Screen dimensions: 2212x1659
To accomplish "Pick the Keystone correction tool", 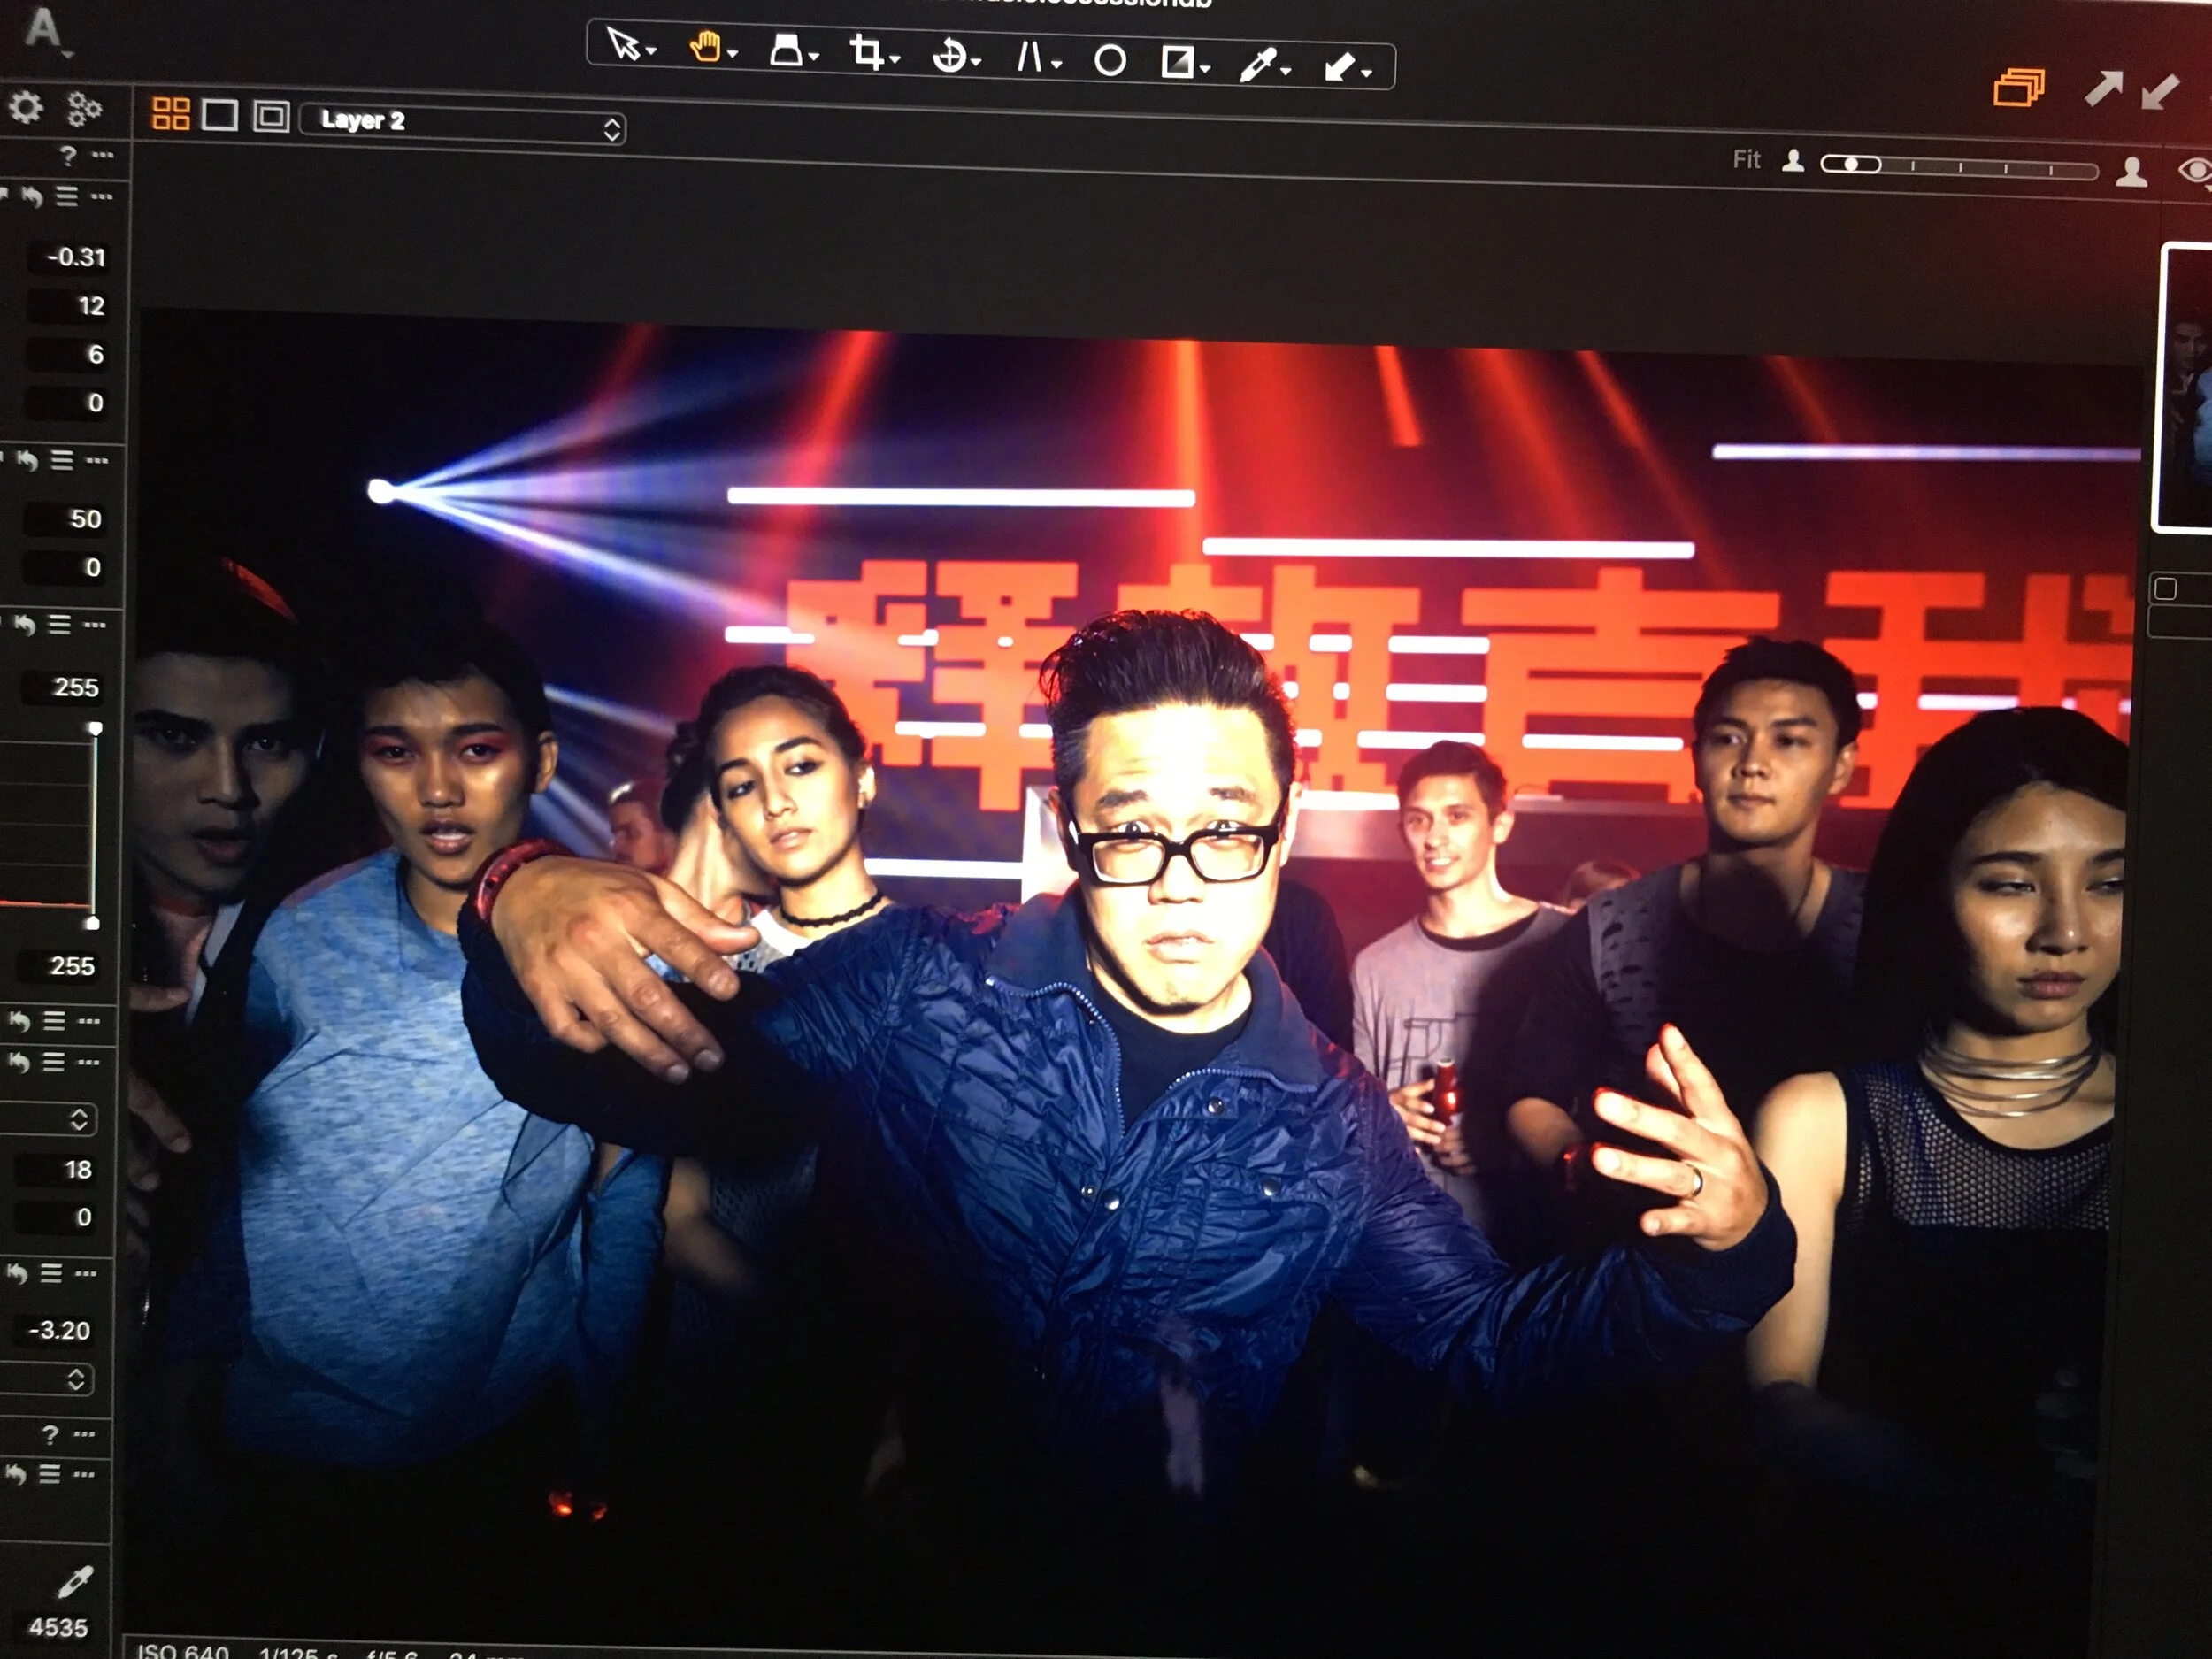I will tap(1029, 57).
